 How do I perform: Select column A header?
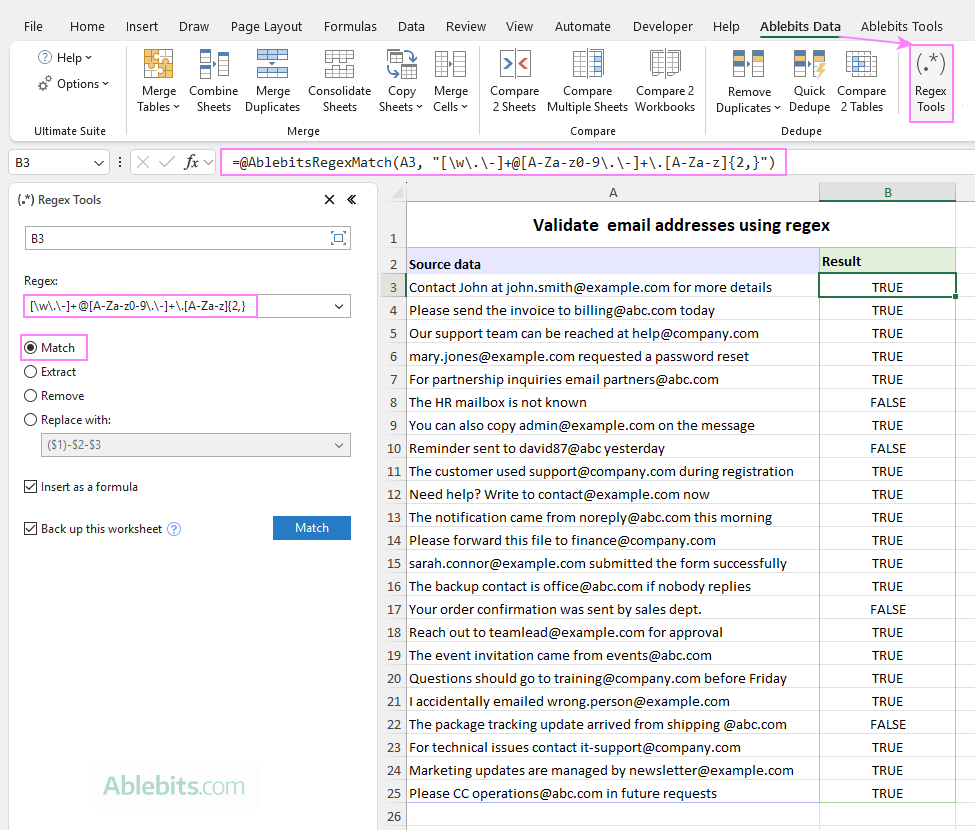(612, 193)
